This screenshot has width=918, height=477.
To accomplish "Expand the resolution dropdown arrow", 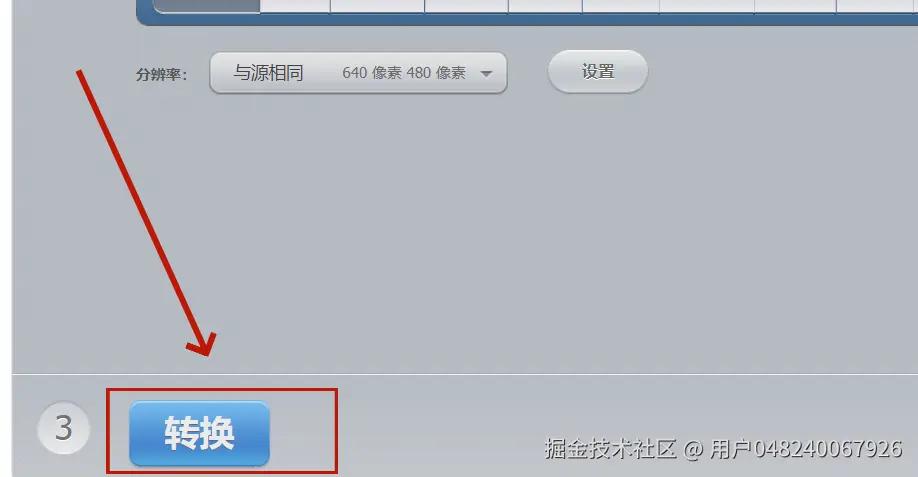I will (x=486, y=73).
